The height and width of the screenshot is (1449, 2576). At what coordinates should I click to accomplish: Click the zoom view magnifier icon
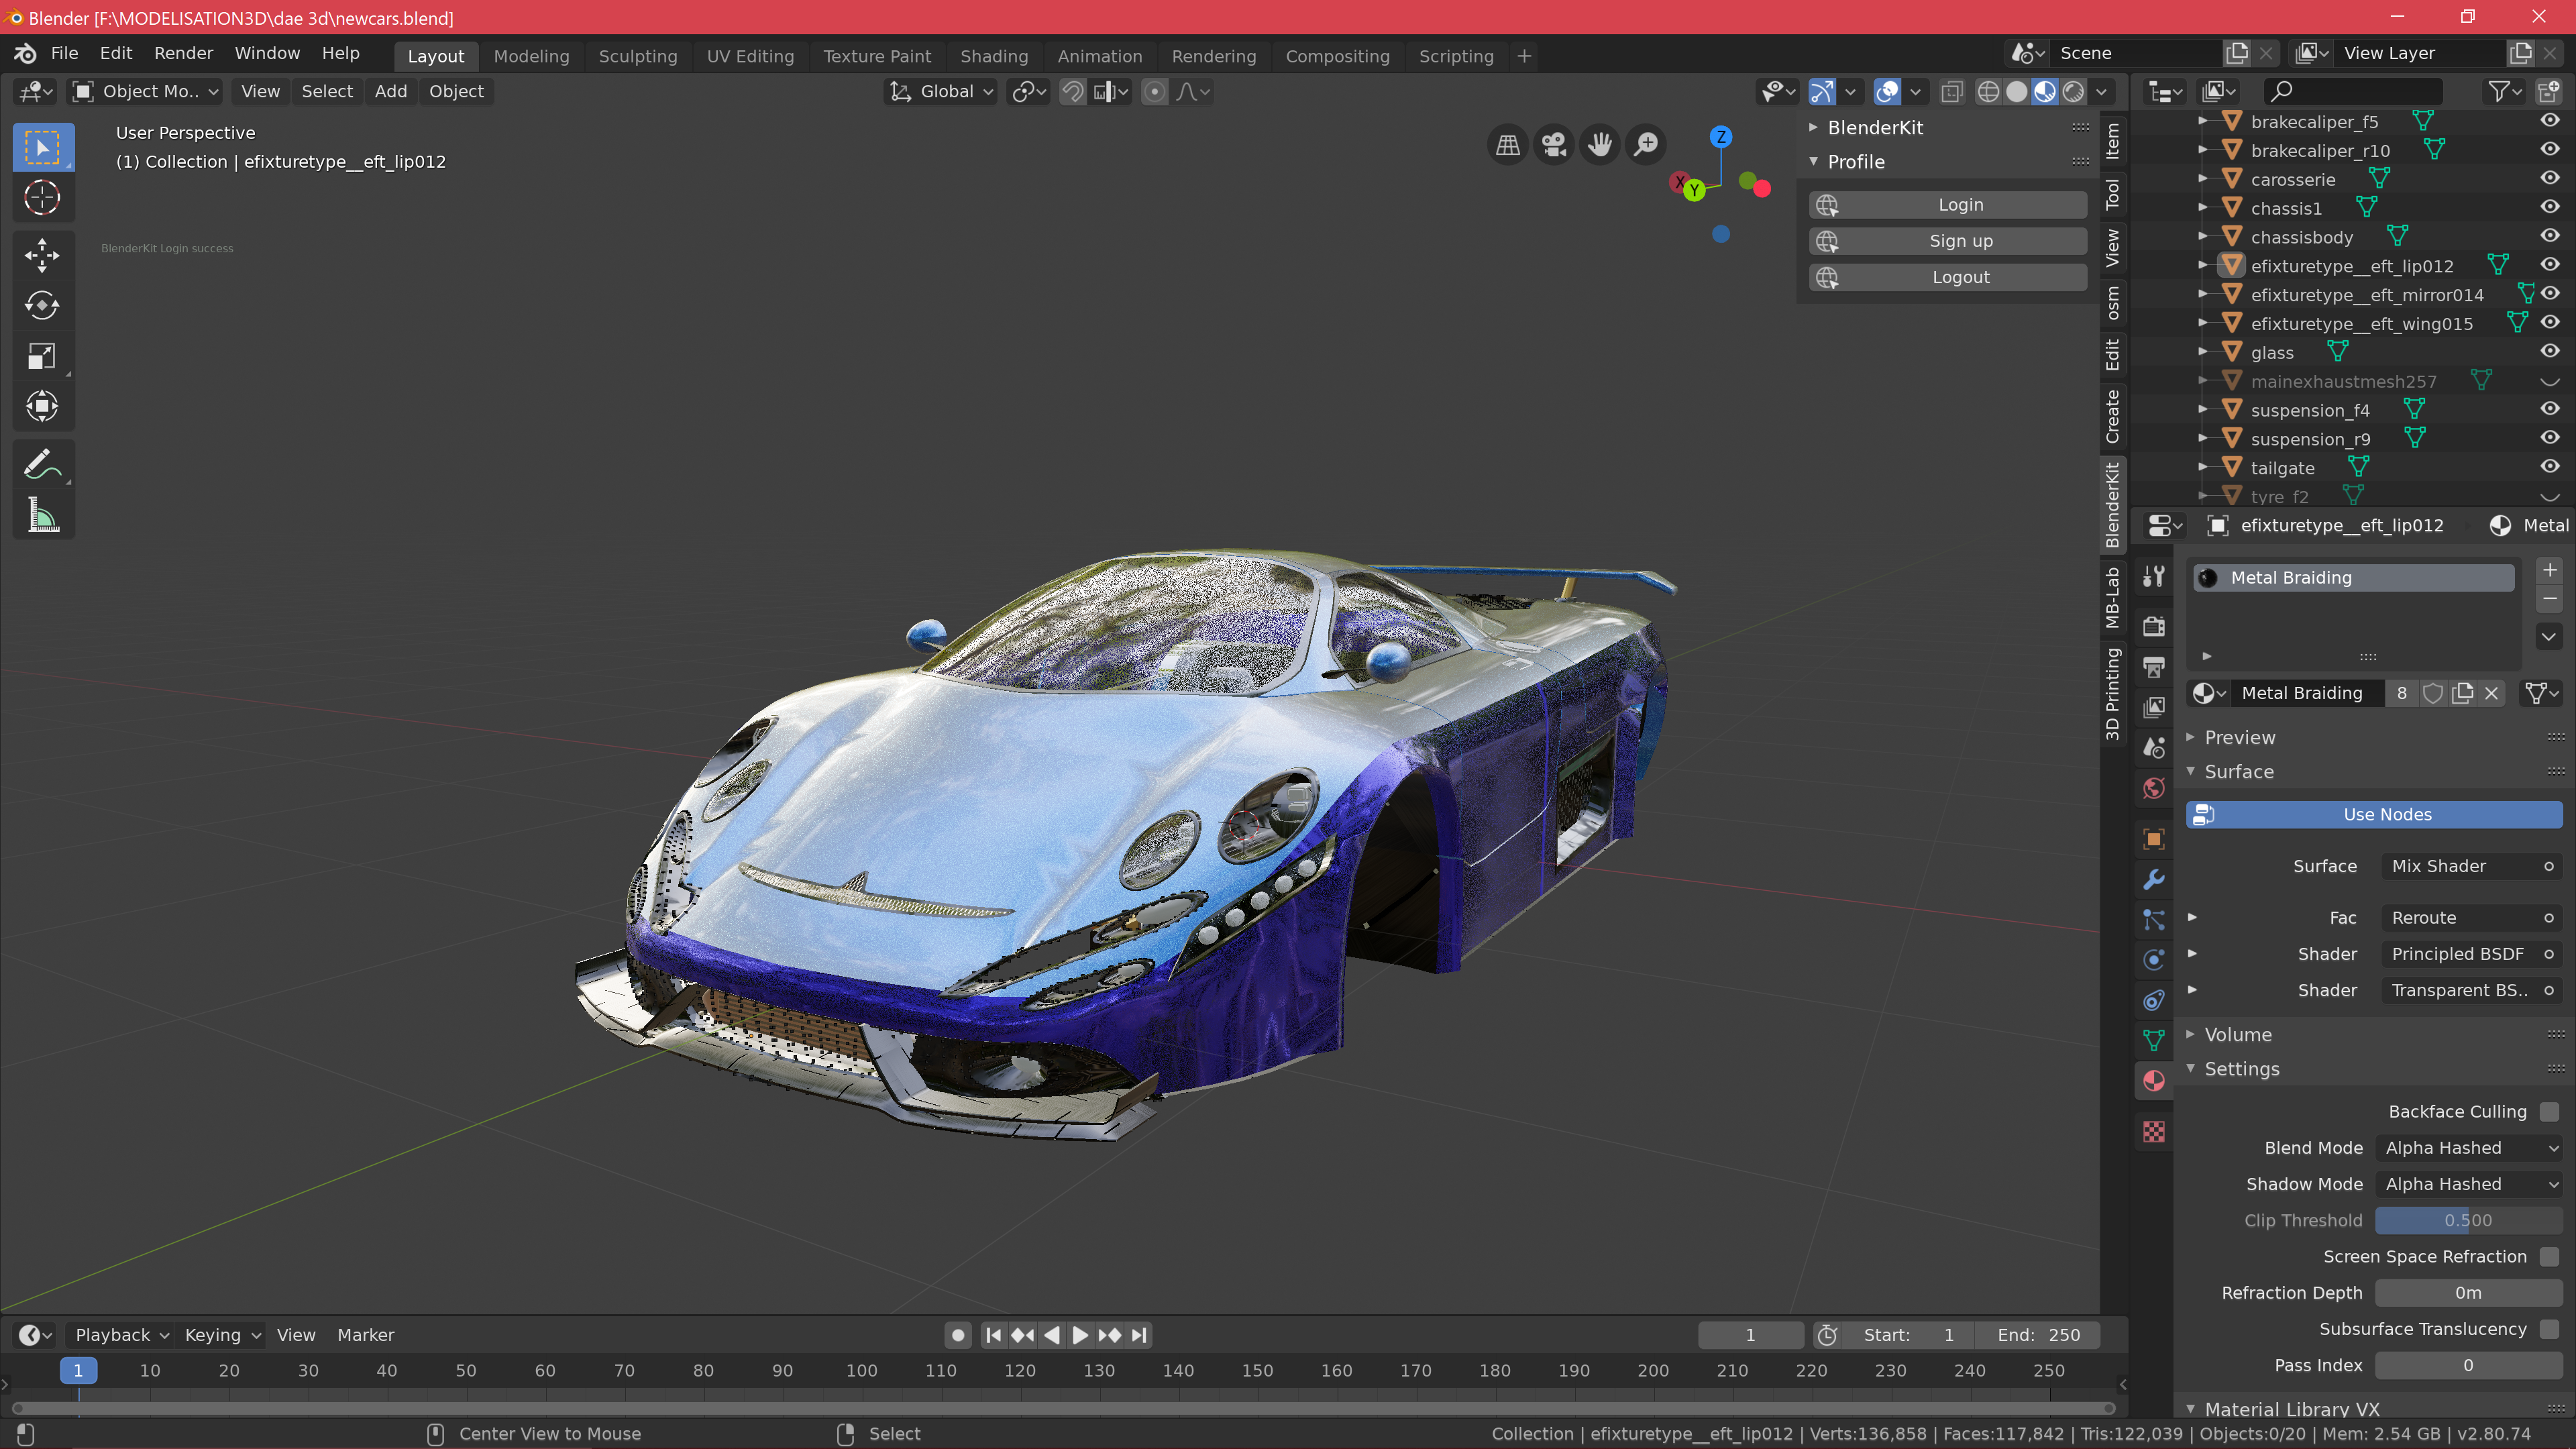1645,145
